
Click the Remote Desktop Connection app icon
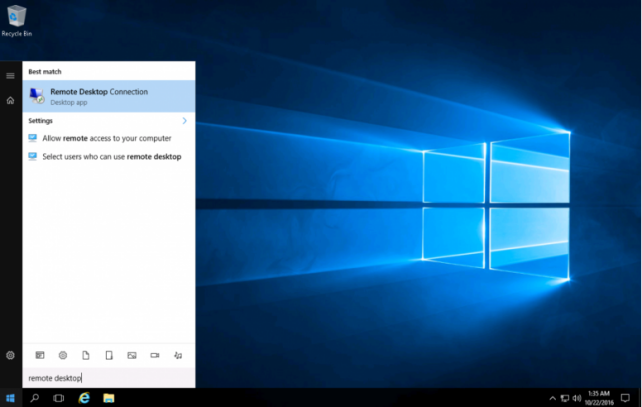pyautogui.click(x=37, y=96)
